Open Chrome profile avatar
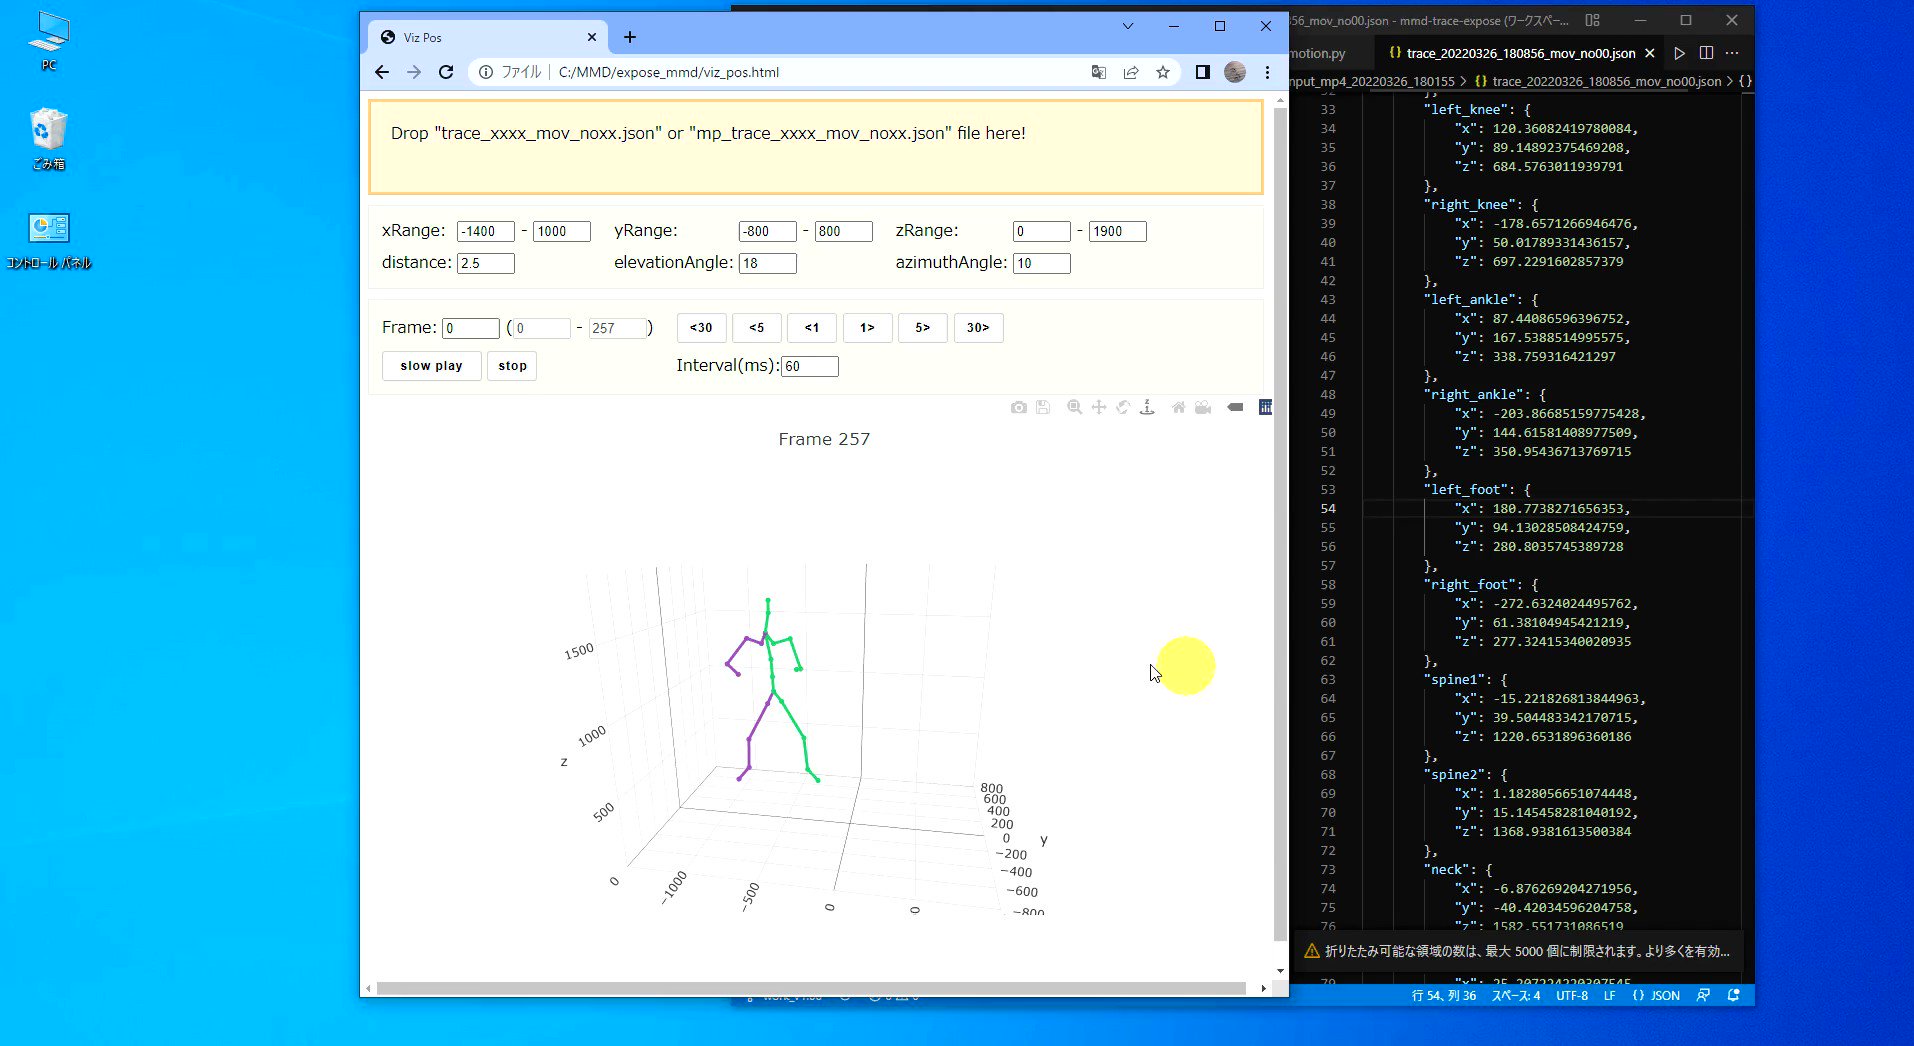 coord(1235,72)
